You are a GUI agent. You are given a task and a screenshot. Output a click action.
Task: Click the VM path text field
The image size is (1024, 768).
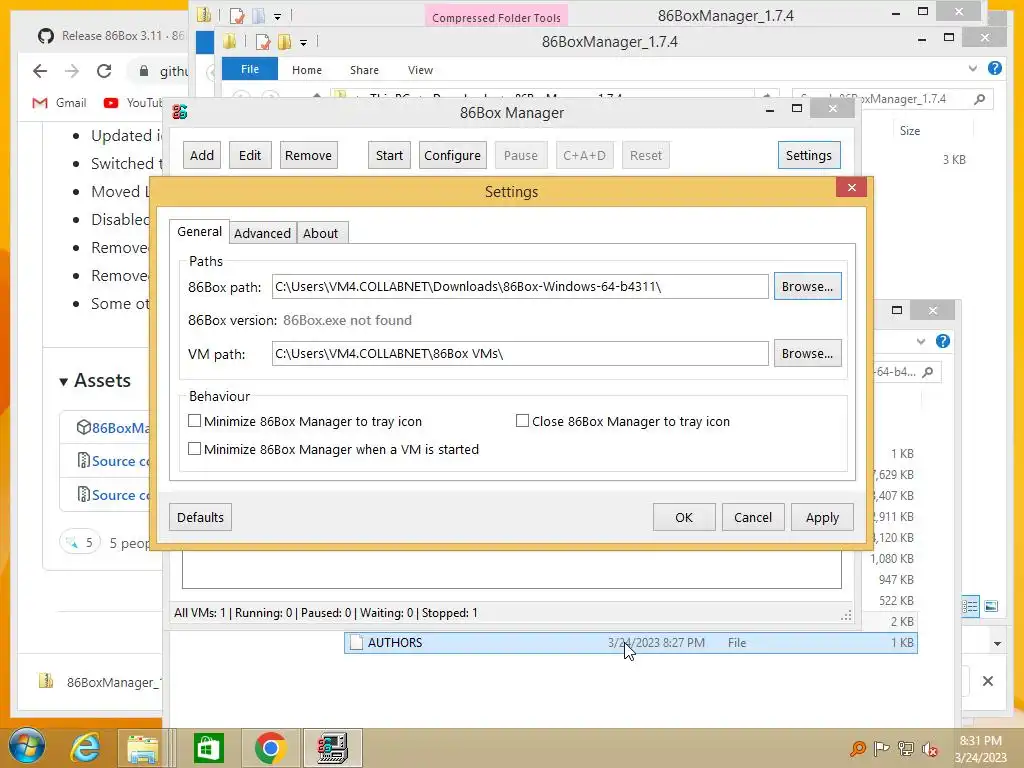coord(520,353)
